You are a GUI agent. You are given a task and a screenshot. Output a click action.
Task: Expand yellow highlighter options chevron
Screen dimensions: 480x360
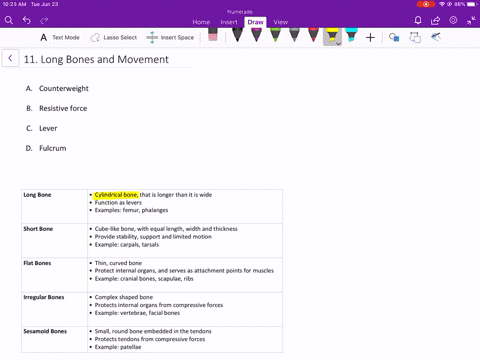point(338,44)
